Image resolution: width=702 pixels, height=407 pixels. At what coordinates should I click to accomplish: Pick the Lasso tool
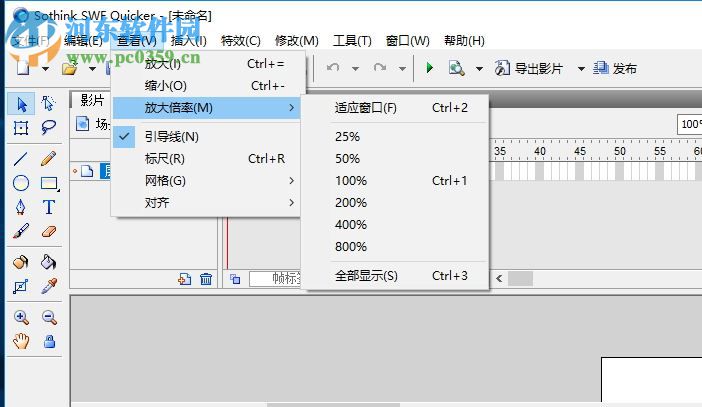[48, 128]
